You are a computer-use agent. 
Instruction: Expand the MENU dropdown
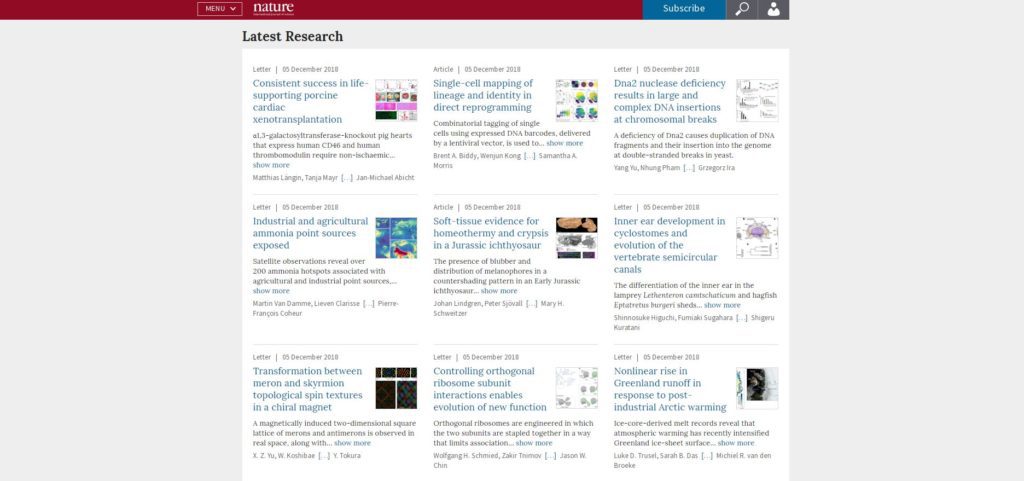[220, 9]
